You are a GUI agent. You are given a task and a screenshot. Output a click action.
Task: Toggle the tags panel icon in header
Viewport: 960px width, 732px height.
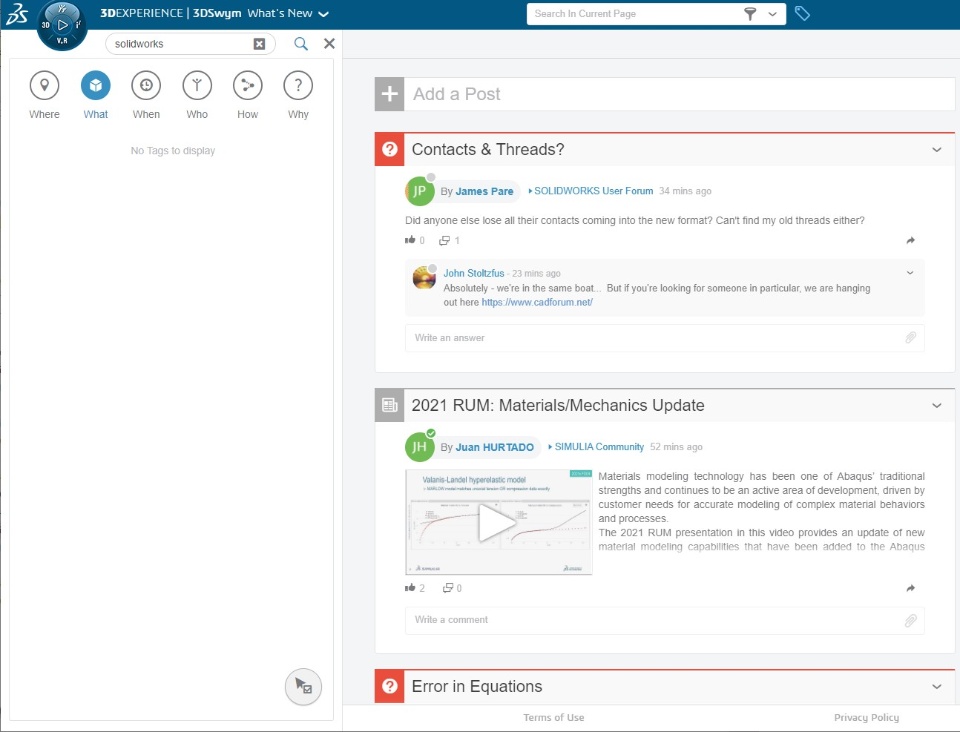point(802,13)
